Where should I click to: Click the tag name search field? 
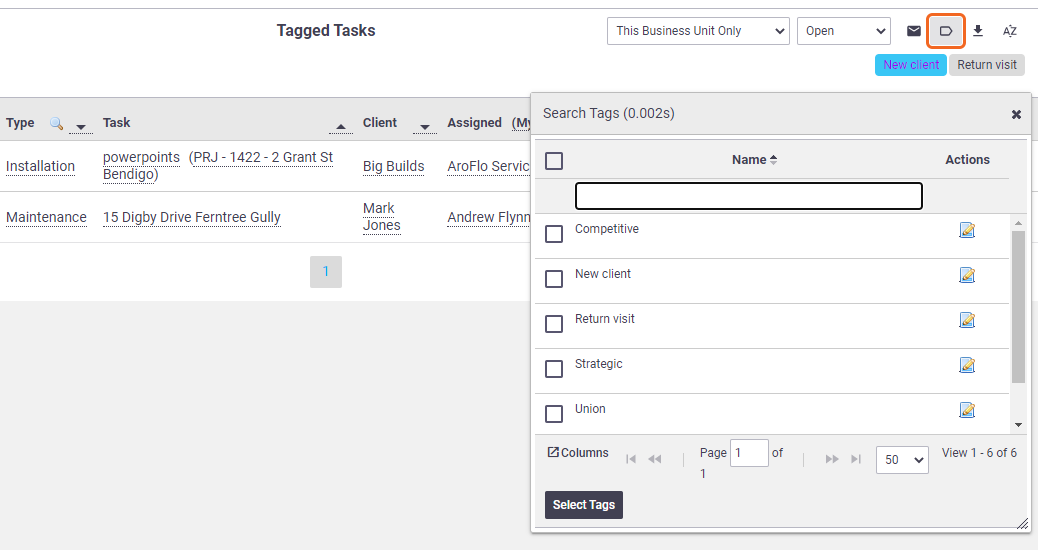click(749, 196)
